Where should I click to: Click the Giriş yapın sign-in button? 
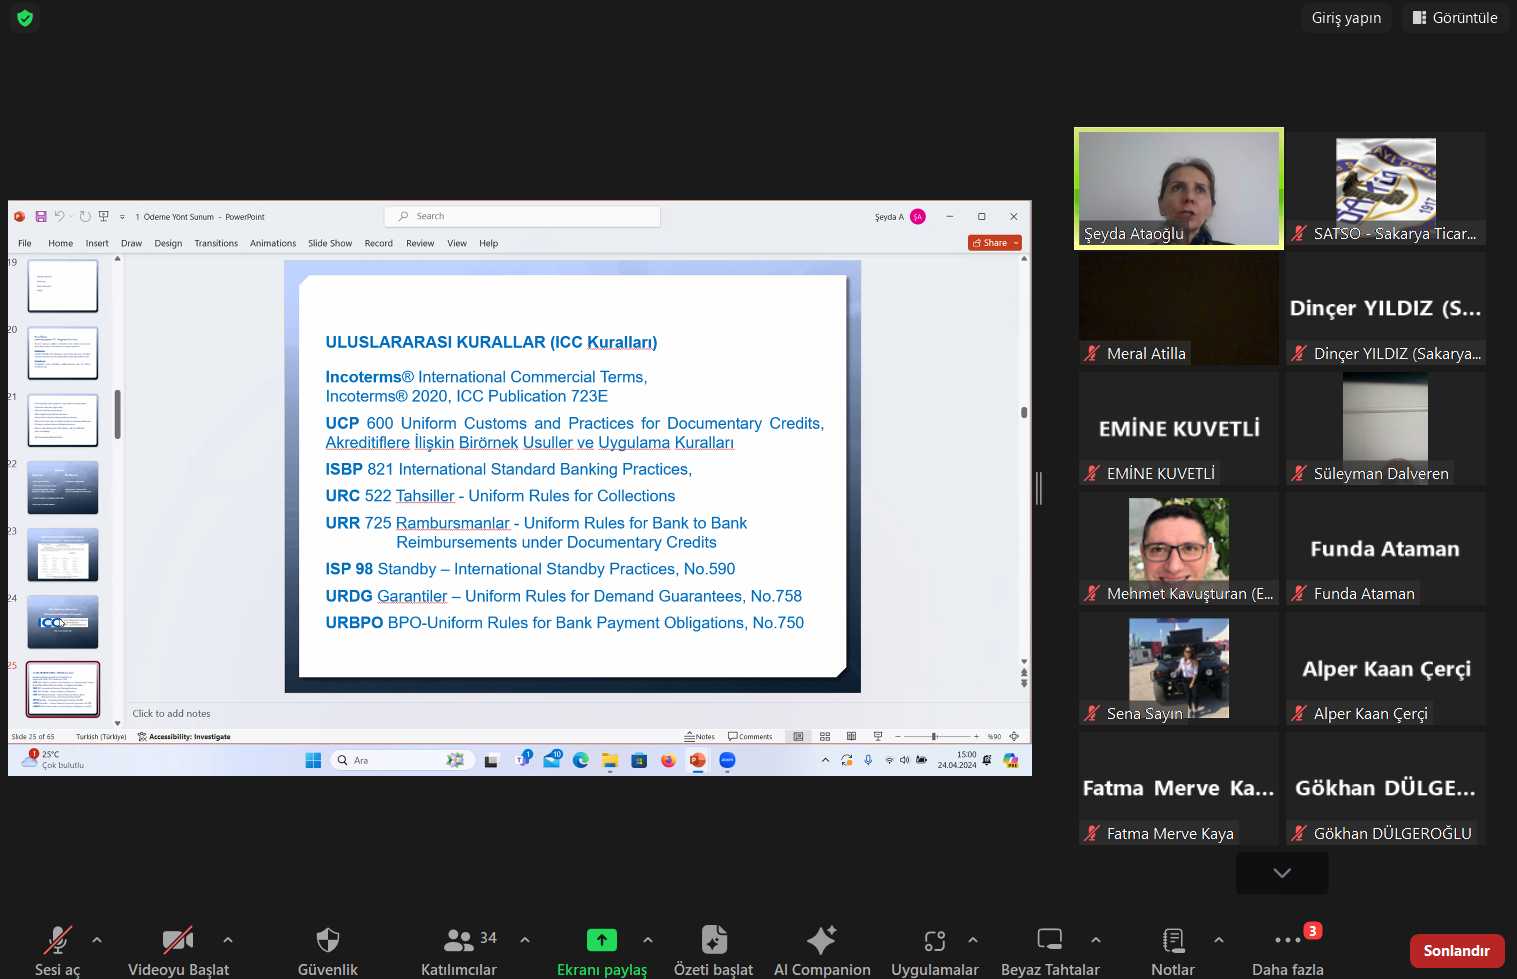(1346, 18)
